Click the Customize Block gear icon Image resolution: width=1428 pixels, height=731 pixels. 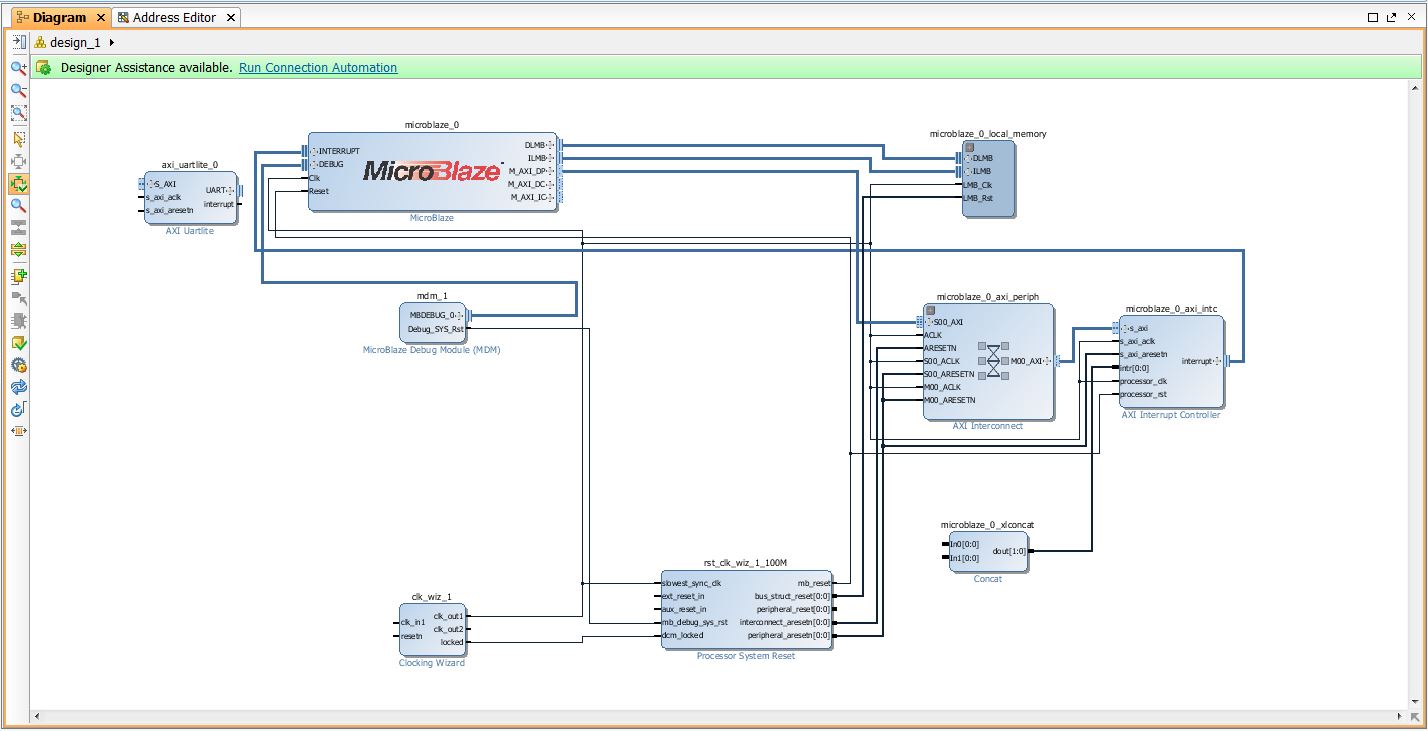tap(18, 366)
